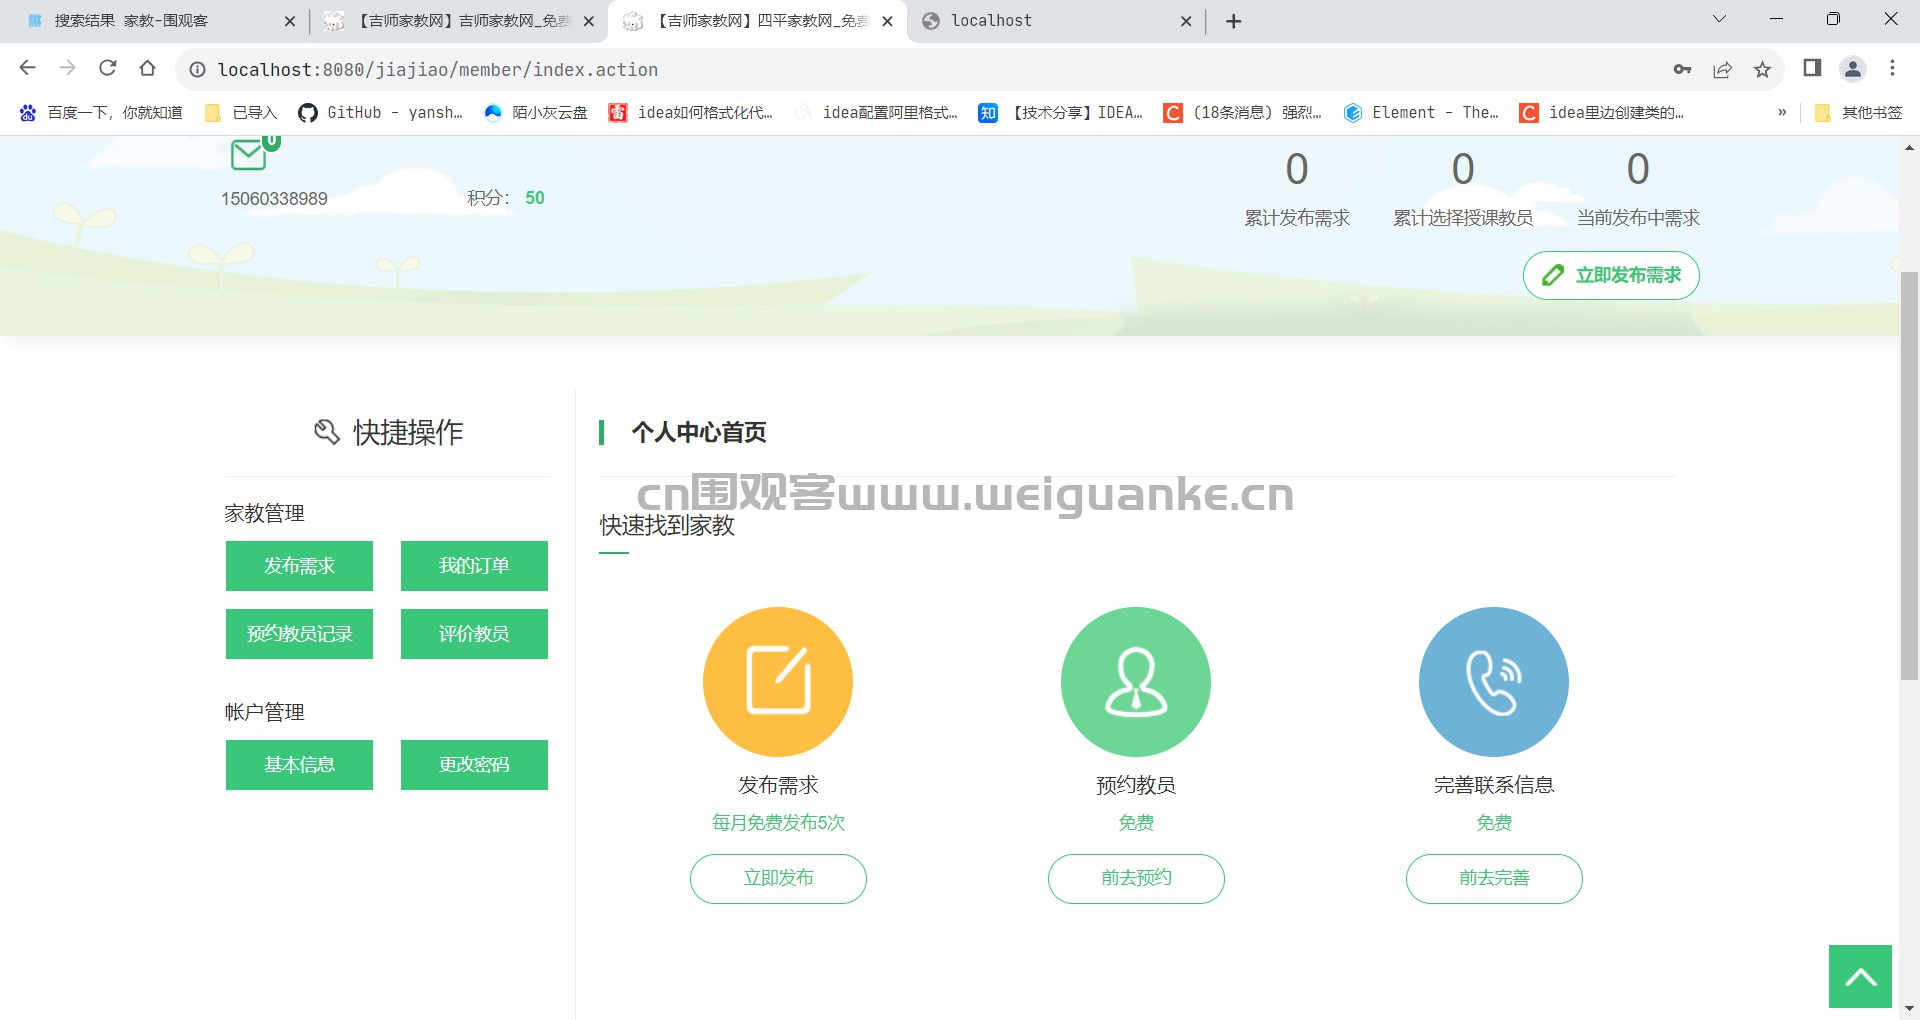The image size is (1920, 1020).
Task: Switch to the localhost tab
Action: 1057,21
